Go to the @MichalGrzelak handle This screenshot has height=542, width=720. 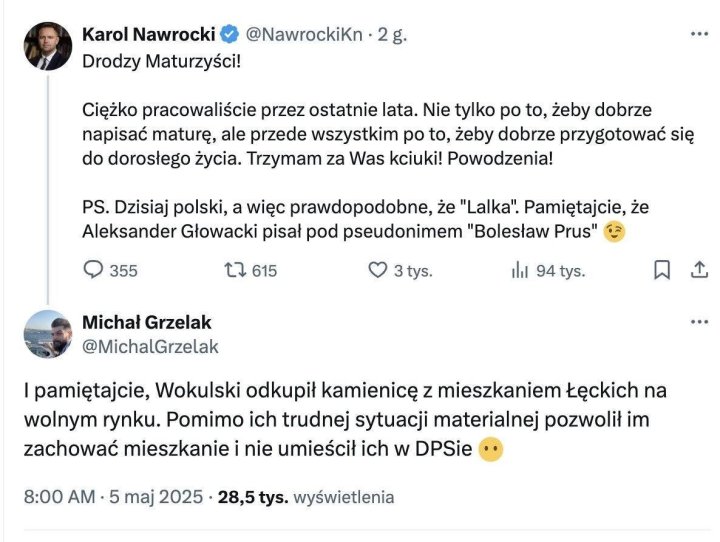[x=150, y=346]
